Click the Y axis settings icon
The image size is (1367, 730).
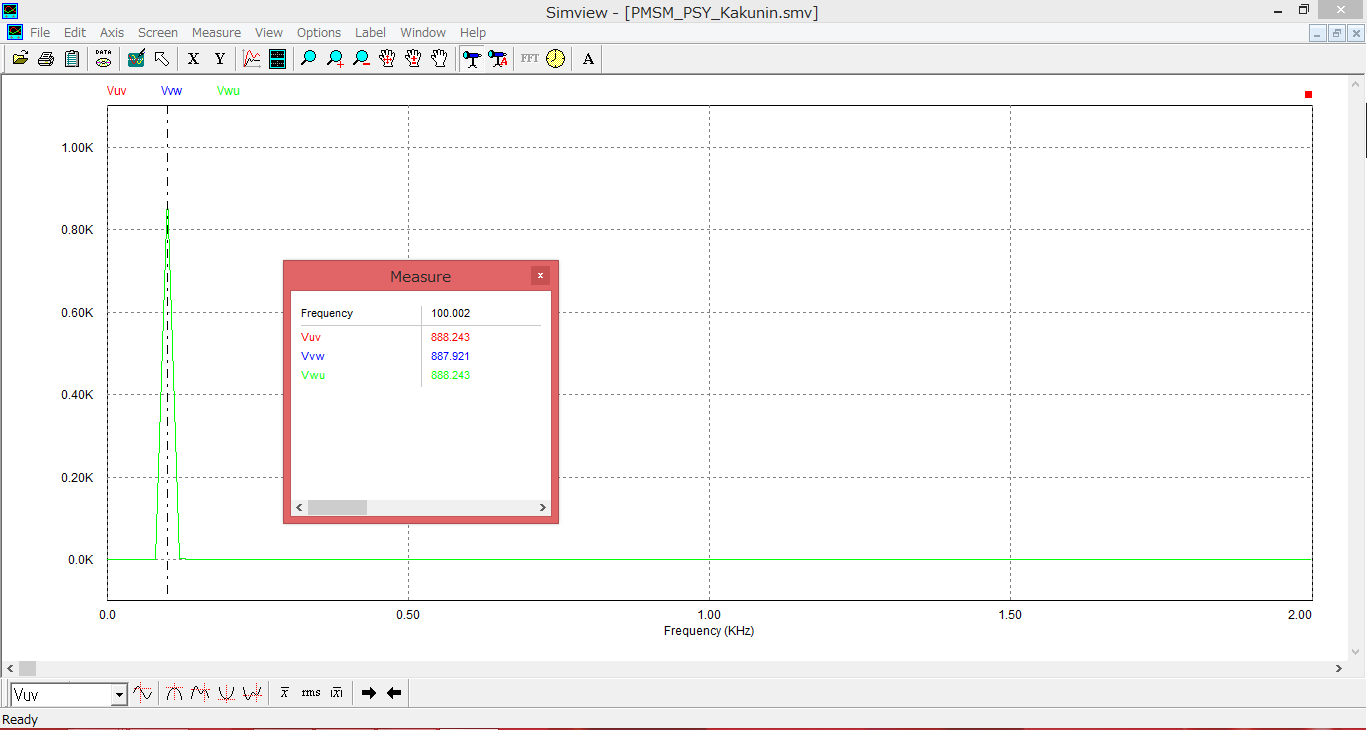pyautogui.click(x=220, y=59)
